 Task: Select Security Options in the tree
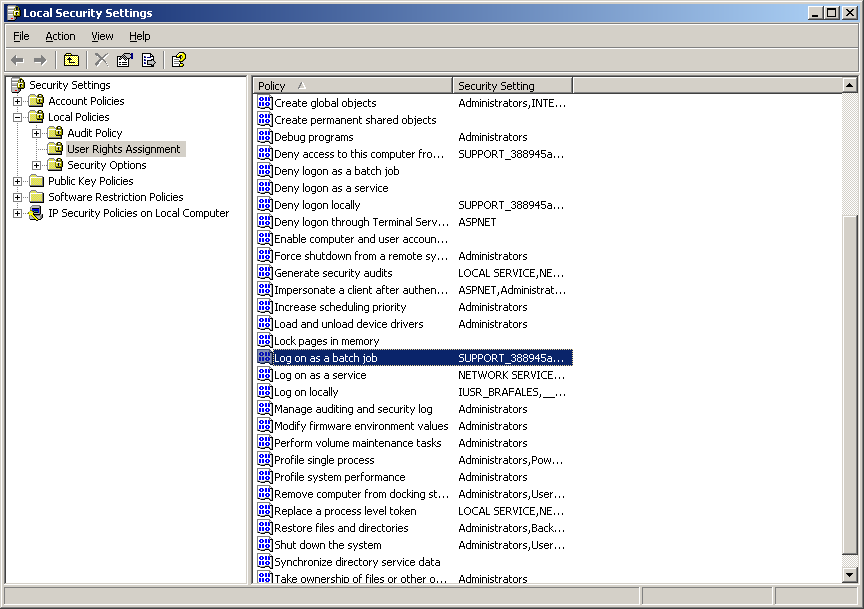tap(106, 165)
